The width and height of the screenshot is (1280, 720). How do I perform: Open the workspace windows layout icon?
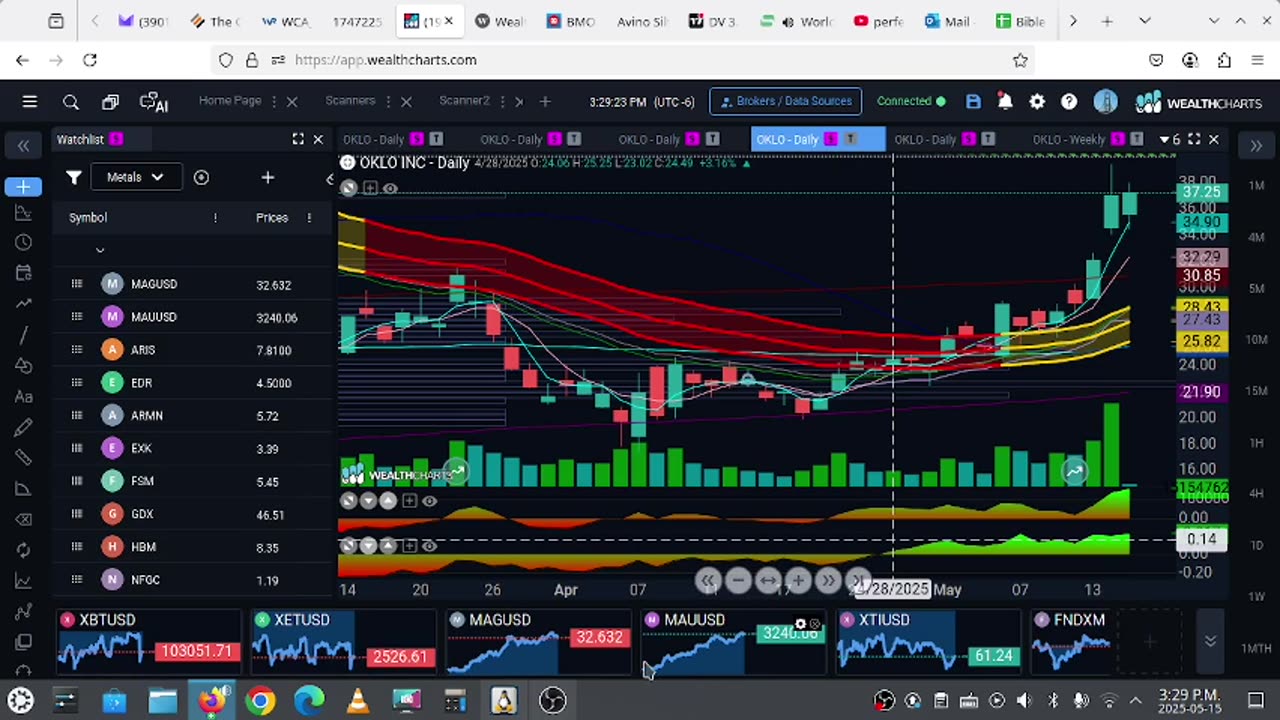[110, 102]
